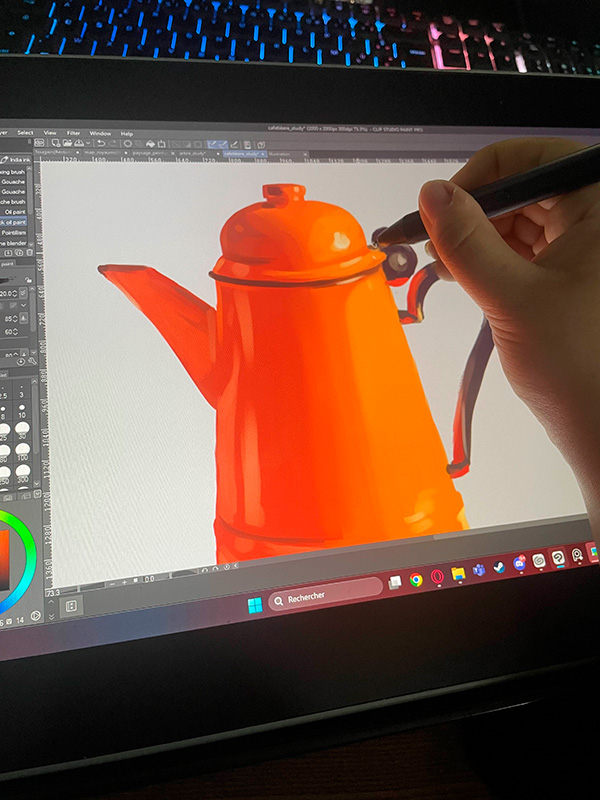Open Steam from the taskbar
The image size is (600, 800).
point(498,567)
